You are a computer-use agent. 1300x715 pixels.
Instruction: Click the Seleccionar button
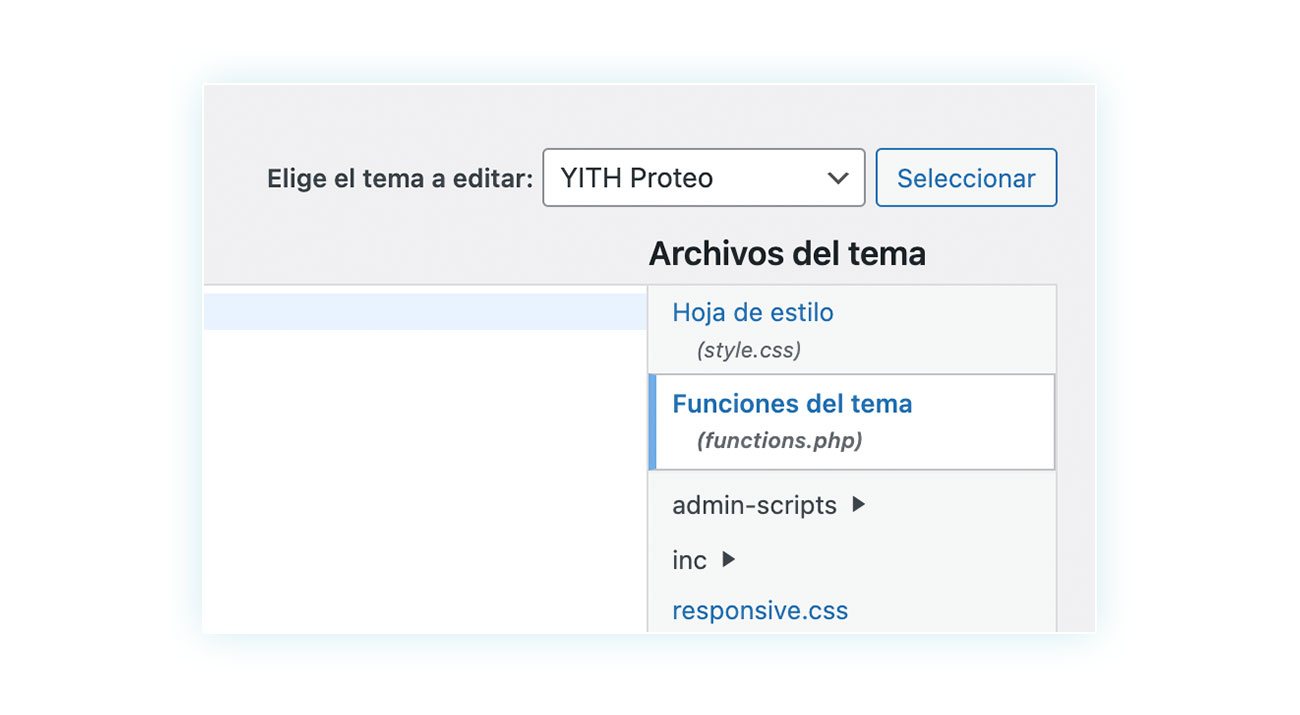pos(966,178)
